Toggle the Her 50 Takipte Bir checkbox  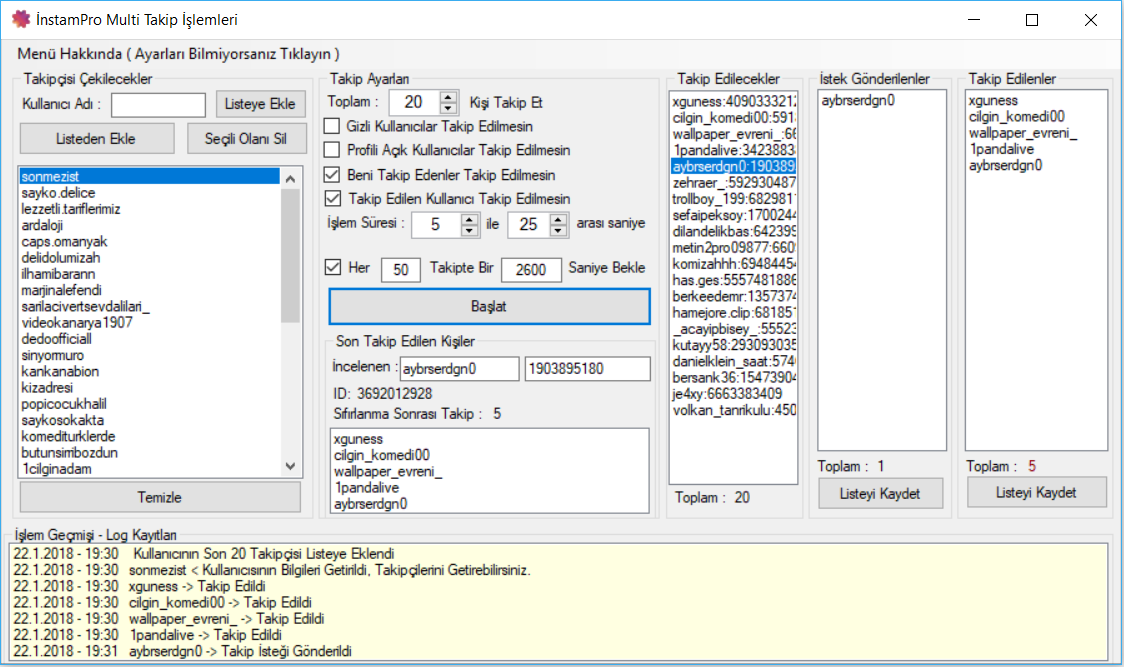pyautogui.click(x=333, y=268)
